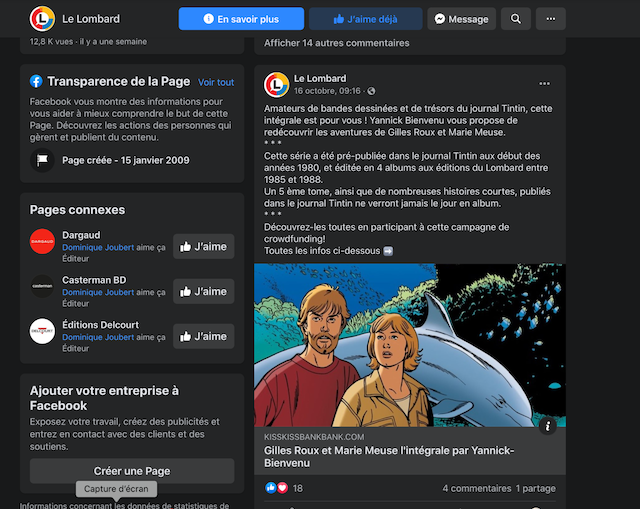Screen dimensions: 640x509
Task: Toggle the J'aime déjà page like button
Action: pos(365,19)
